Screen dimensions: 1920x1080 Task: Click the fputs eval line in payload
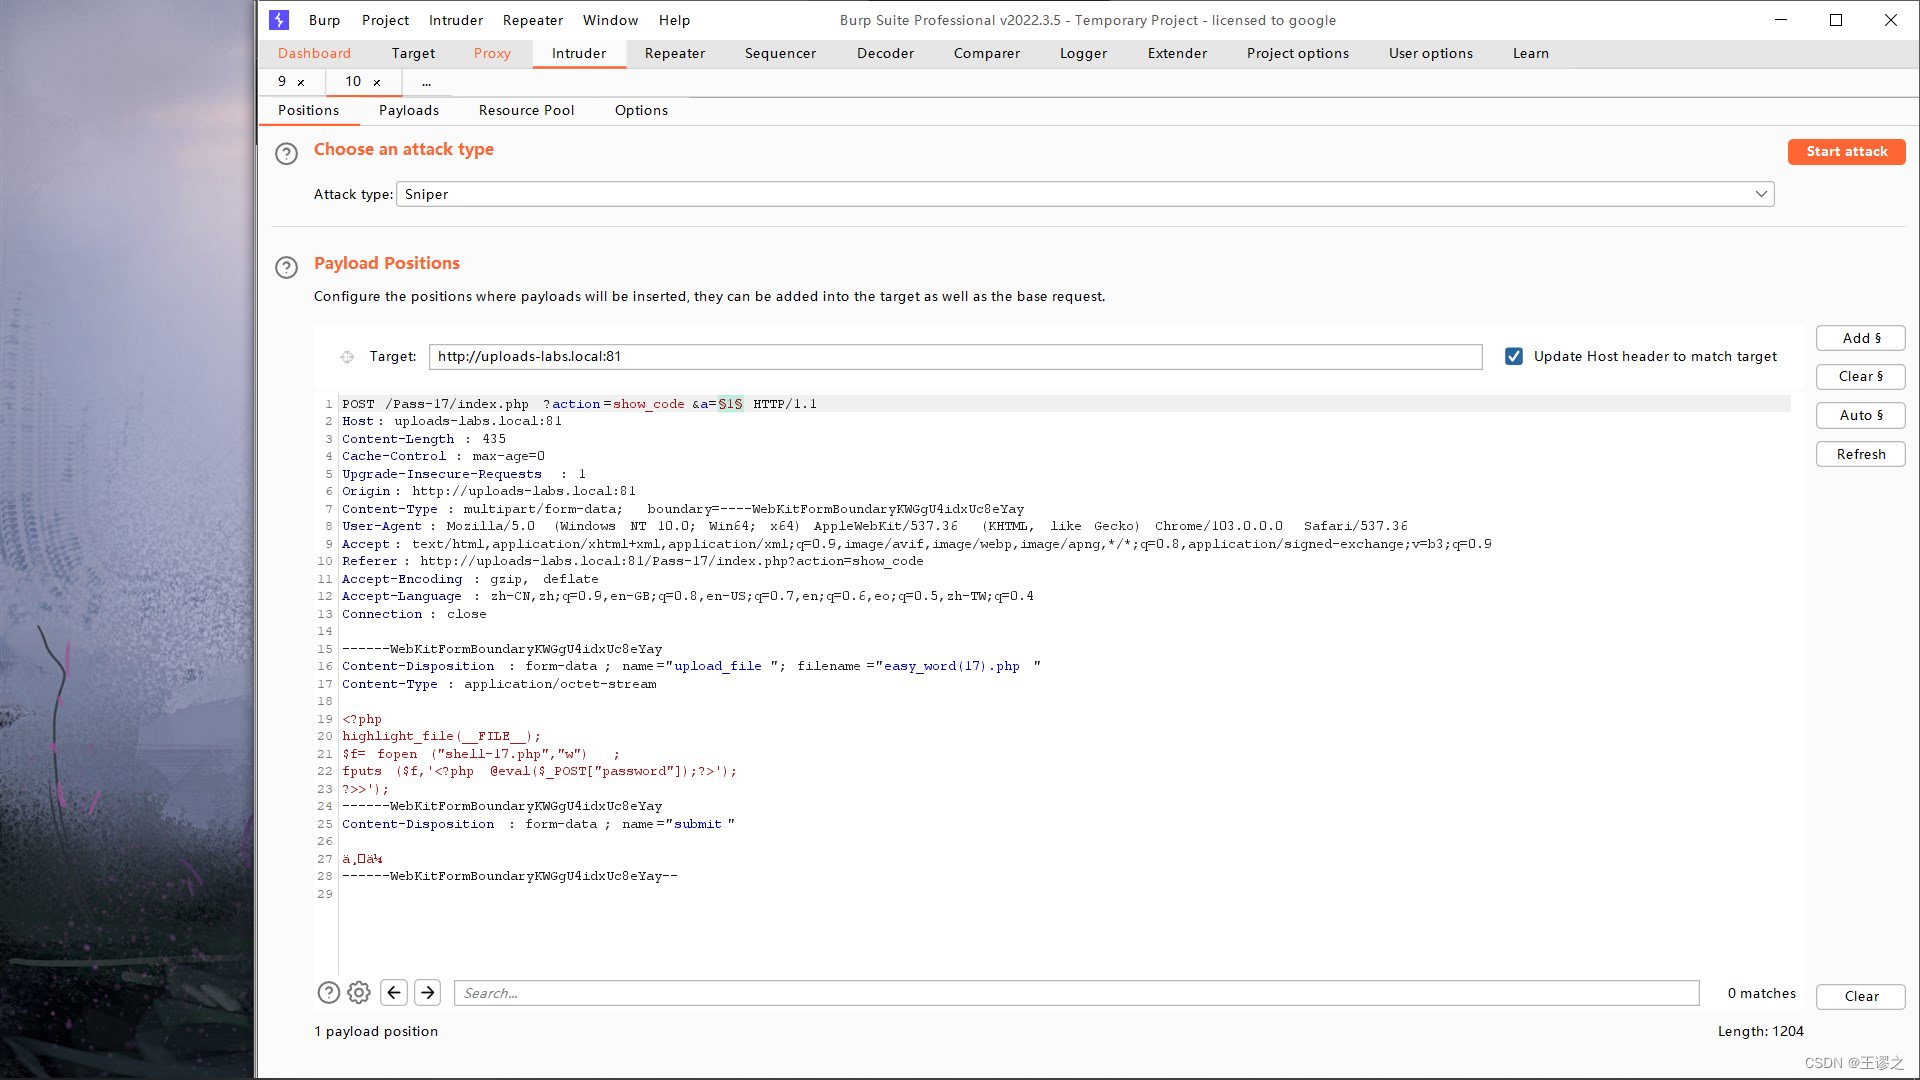pos(539,771)
